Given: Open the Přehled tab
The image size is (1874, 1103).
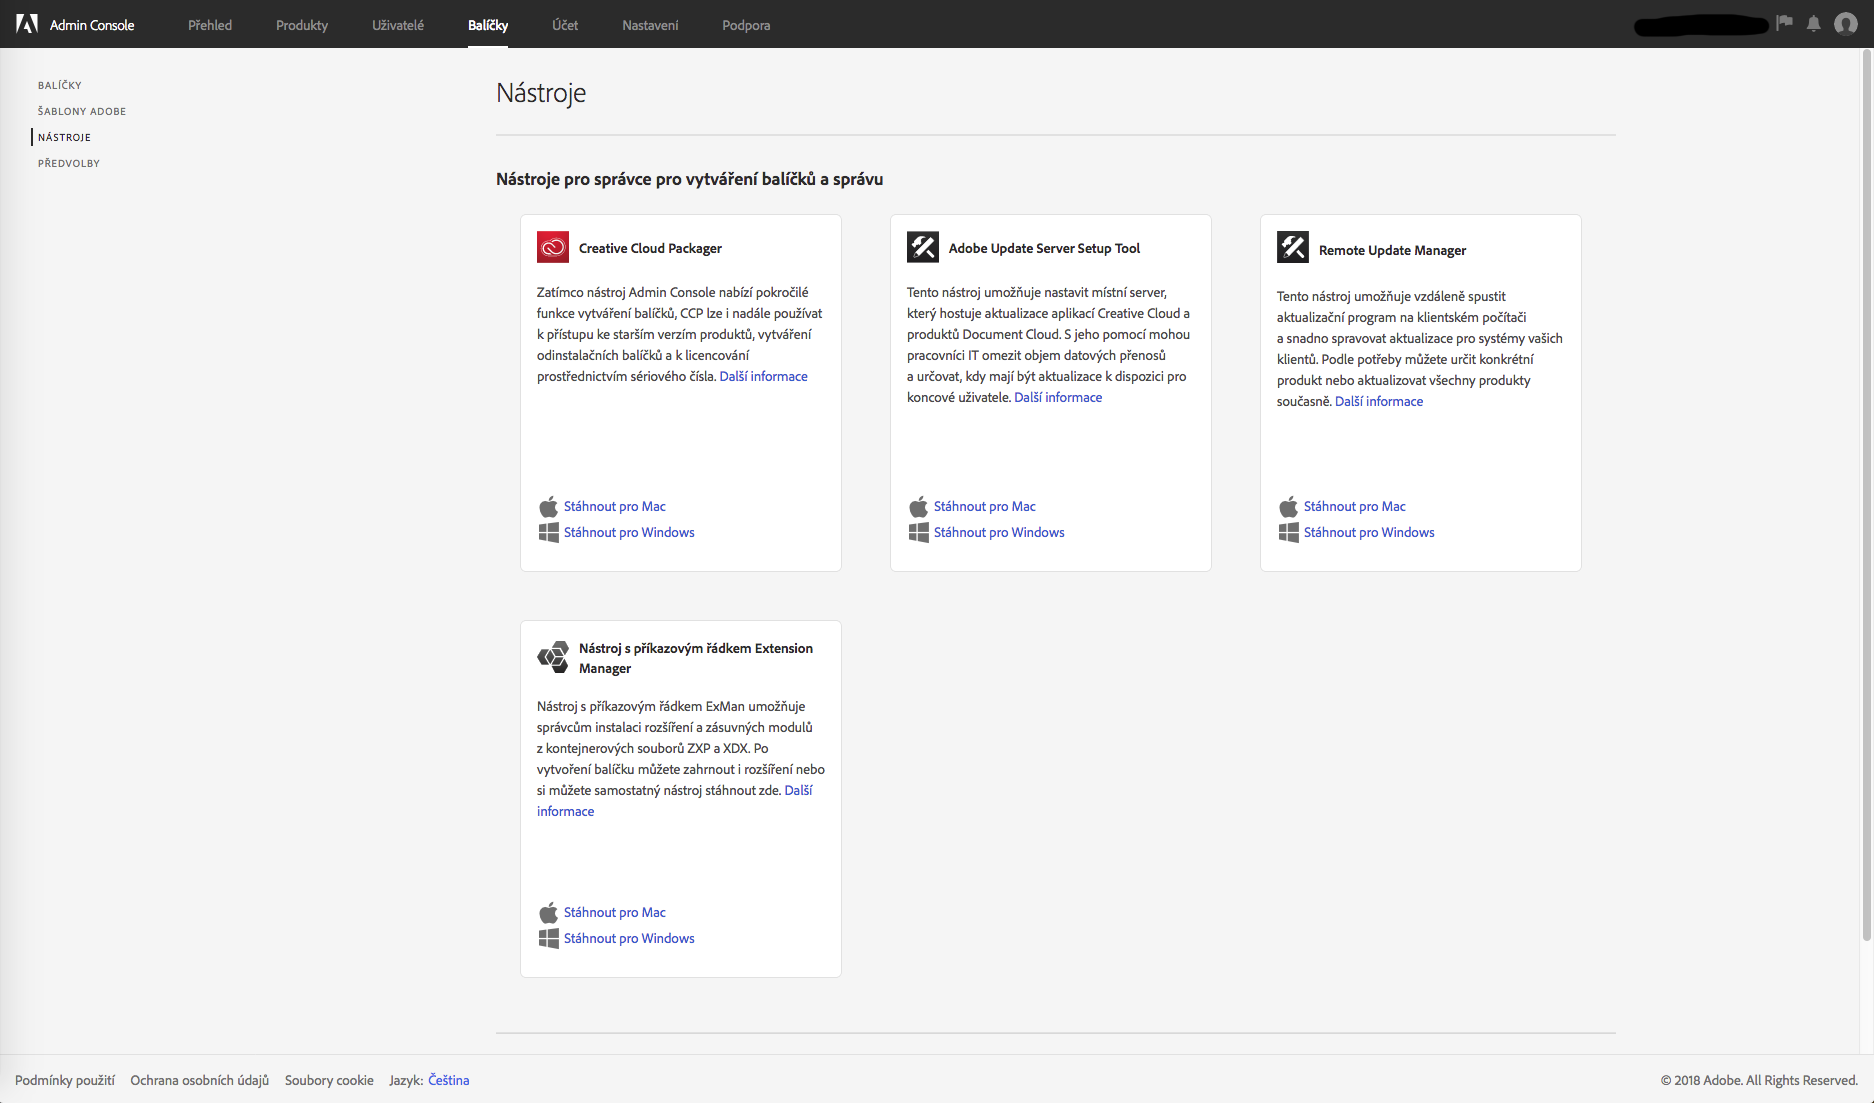Looking at the screenshot, I should [210, 25].
